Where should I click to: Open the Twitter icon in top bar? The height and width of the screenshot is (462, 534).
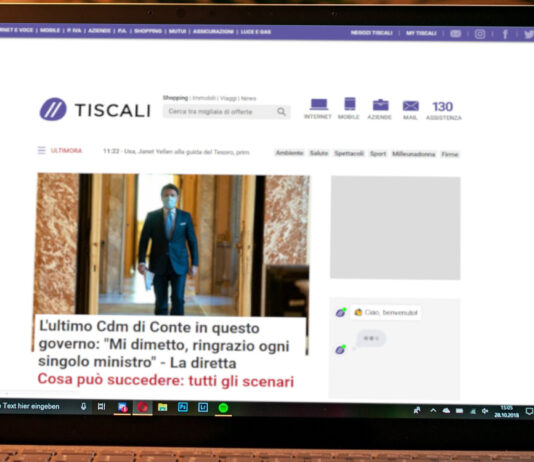(x=529, y=34)
